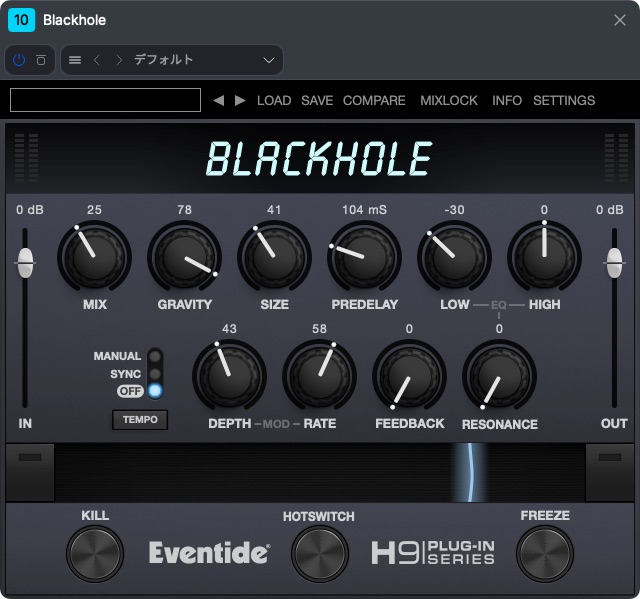Open the LOAD preset menu
This screenshot has height=599, width=640.
point(274,100)
